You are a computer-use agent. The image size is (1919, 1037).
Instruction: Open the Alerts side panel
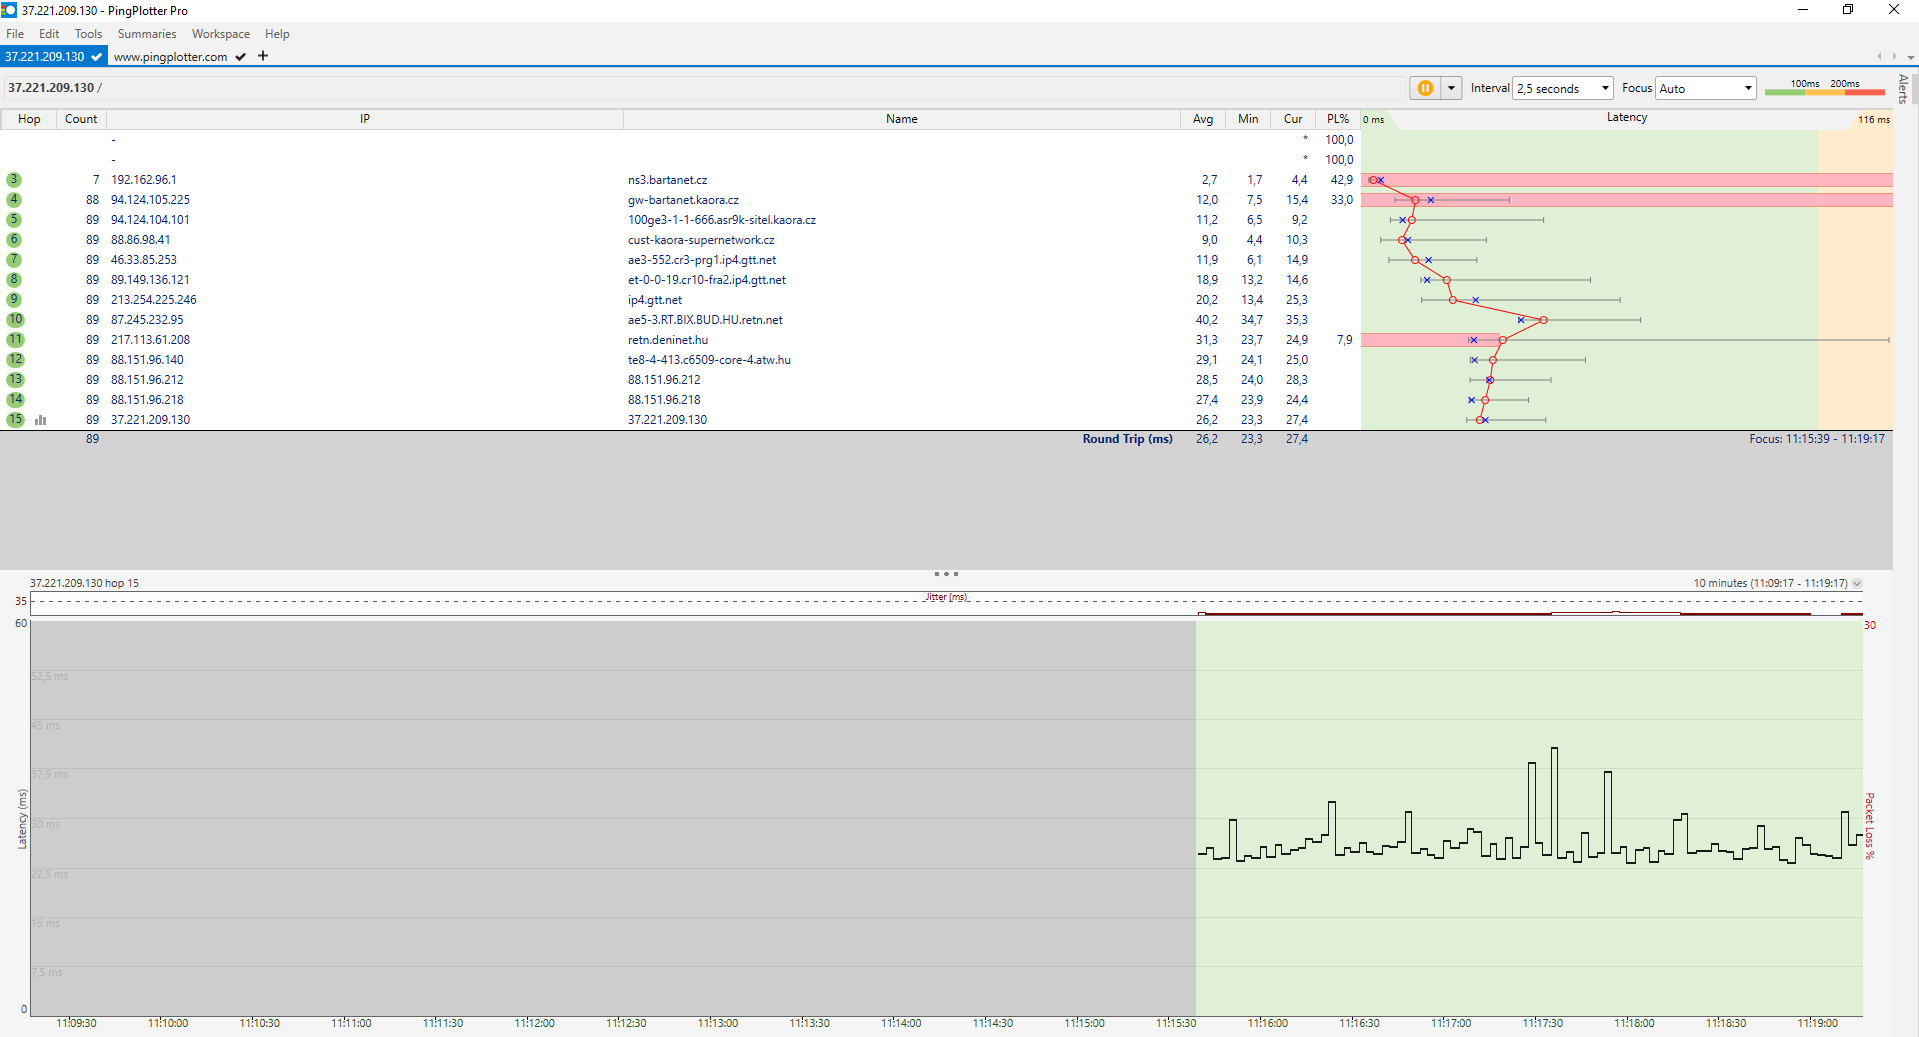[1903, 89]
